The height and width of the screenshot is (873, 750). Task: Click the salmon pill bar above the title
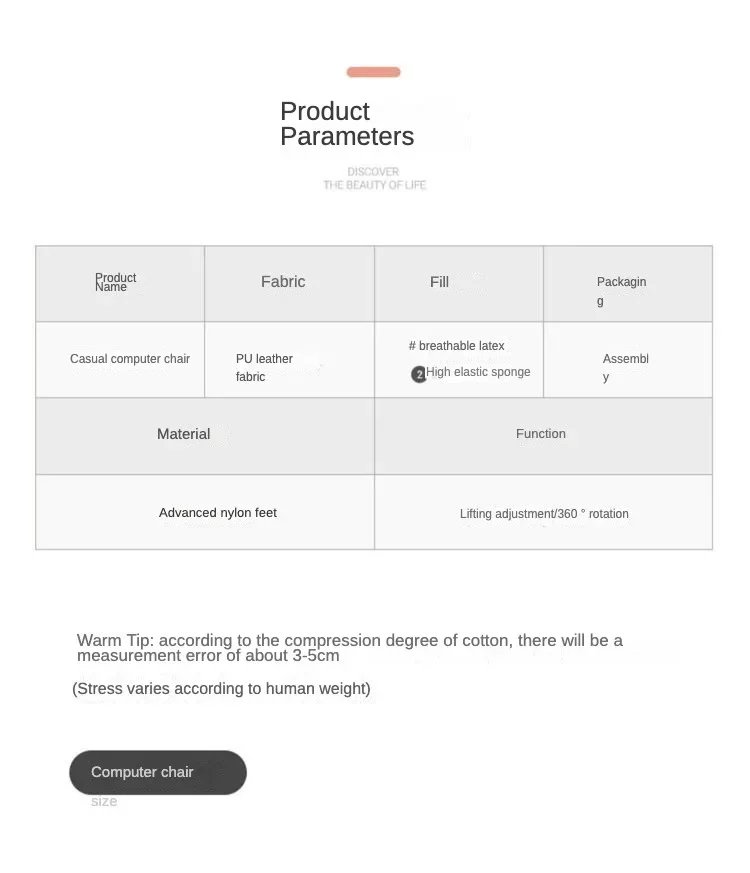[x=373, y=72]
